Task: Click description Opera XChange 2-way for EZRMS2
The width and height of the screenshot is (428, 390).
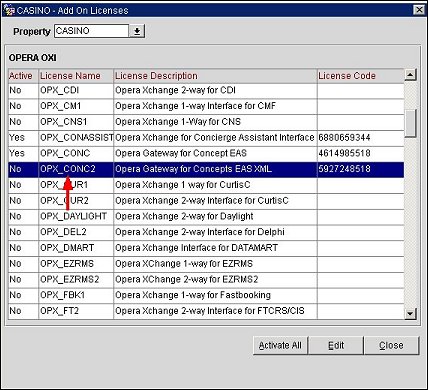Action: (x=187, y=279)
